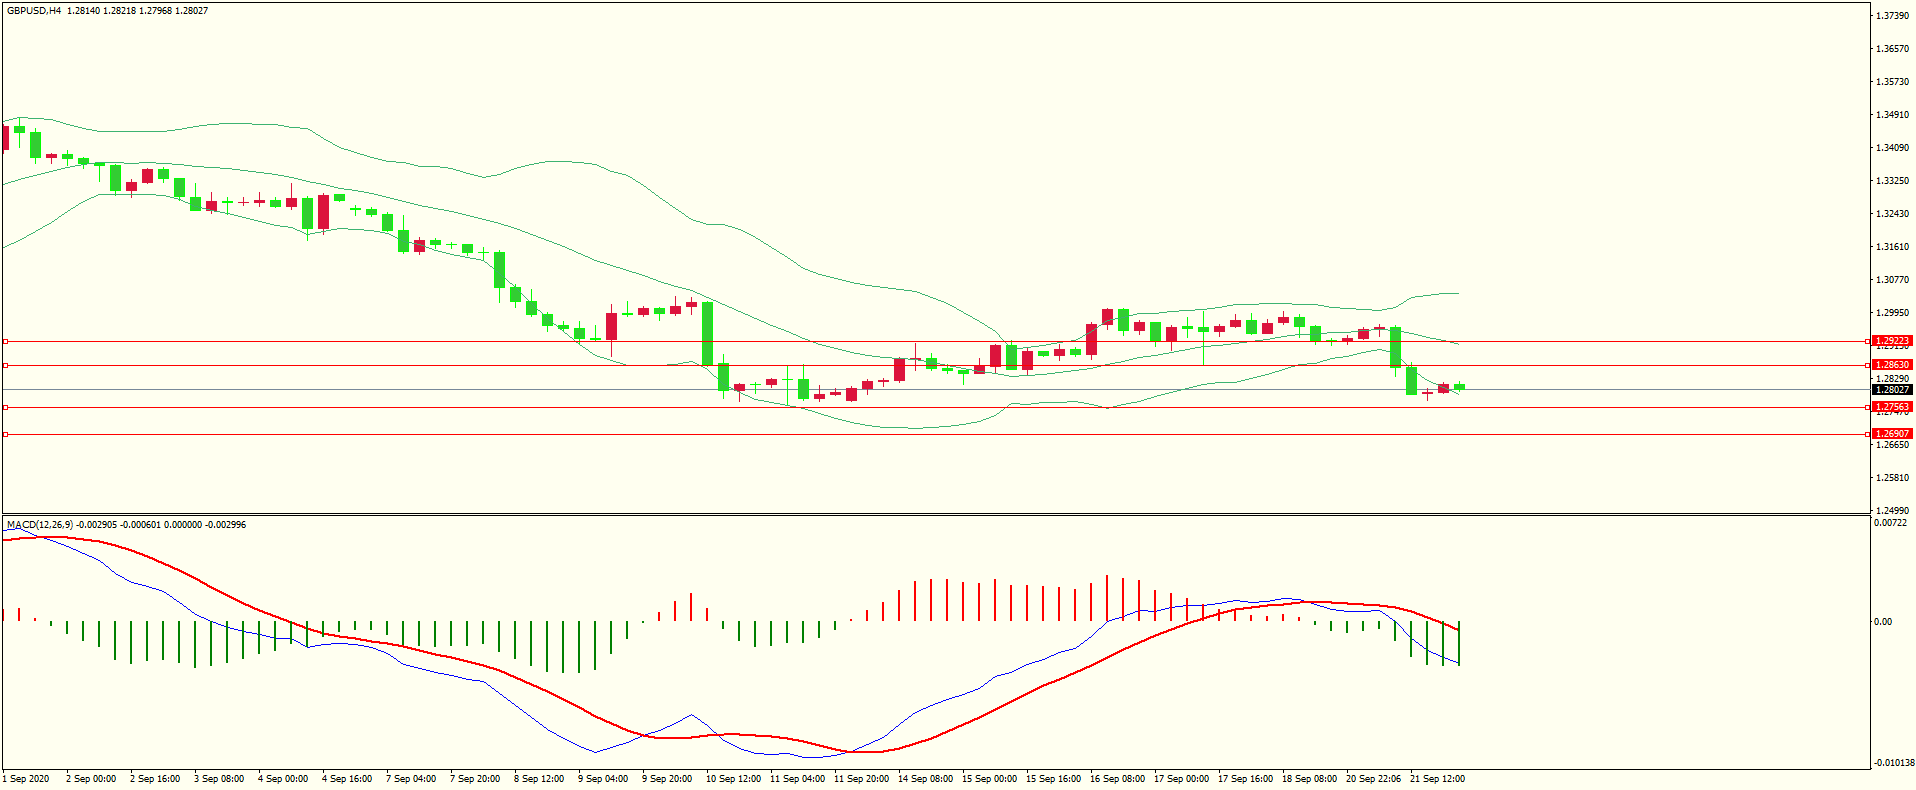Click the MACD(12,26,9) indicator label
The width and height of the screenshot is (1916, 790).
(40, 524)
